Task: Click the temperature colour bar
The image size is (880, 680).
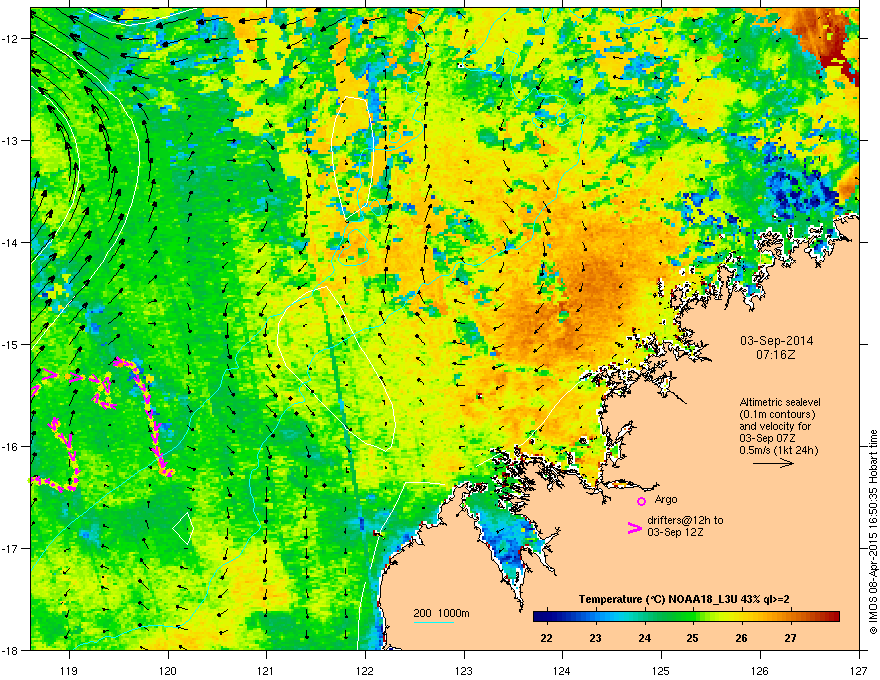Action: 686,617
